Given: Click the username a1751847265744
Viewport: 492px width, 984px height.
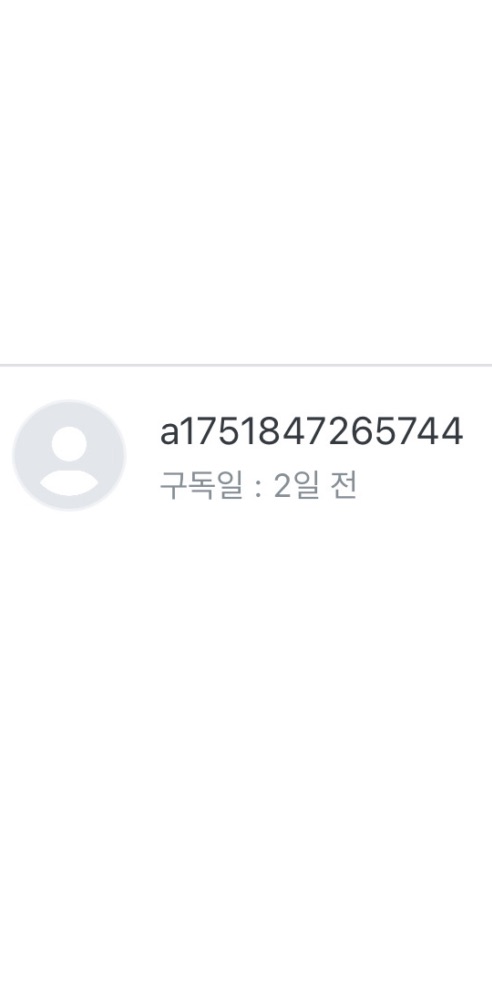Looking at the screenshot, I should point(311,432).
